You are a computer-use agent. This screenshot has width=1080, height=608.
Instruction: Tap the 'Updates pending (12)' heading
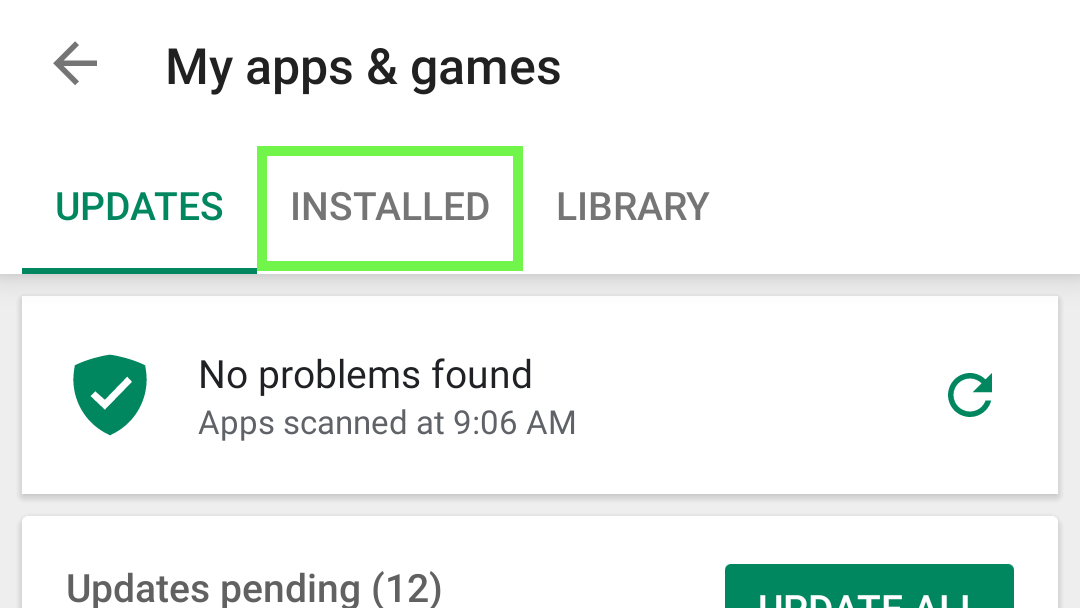254,589
